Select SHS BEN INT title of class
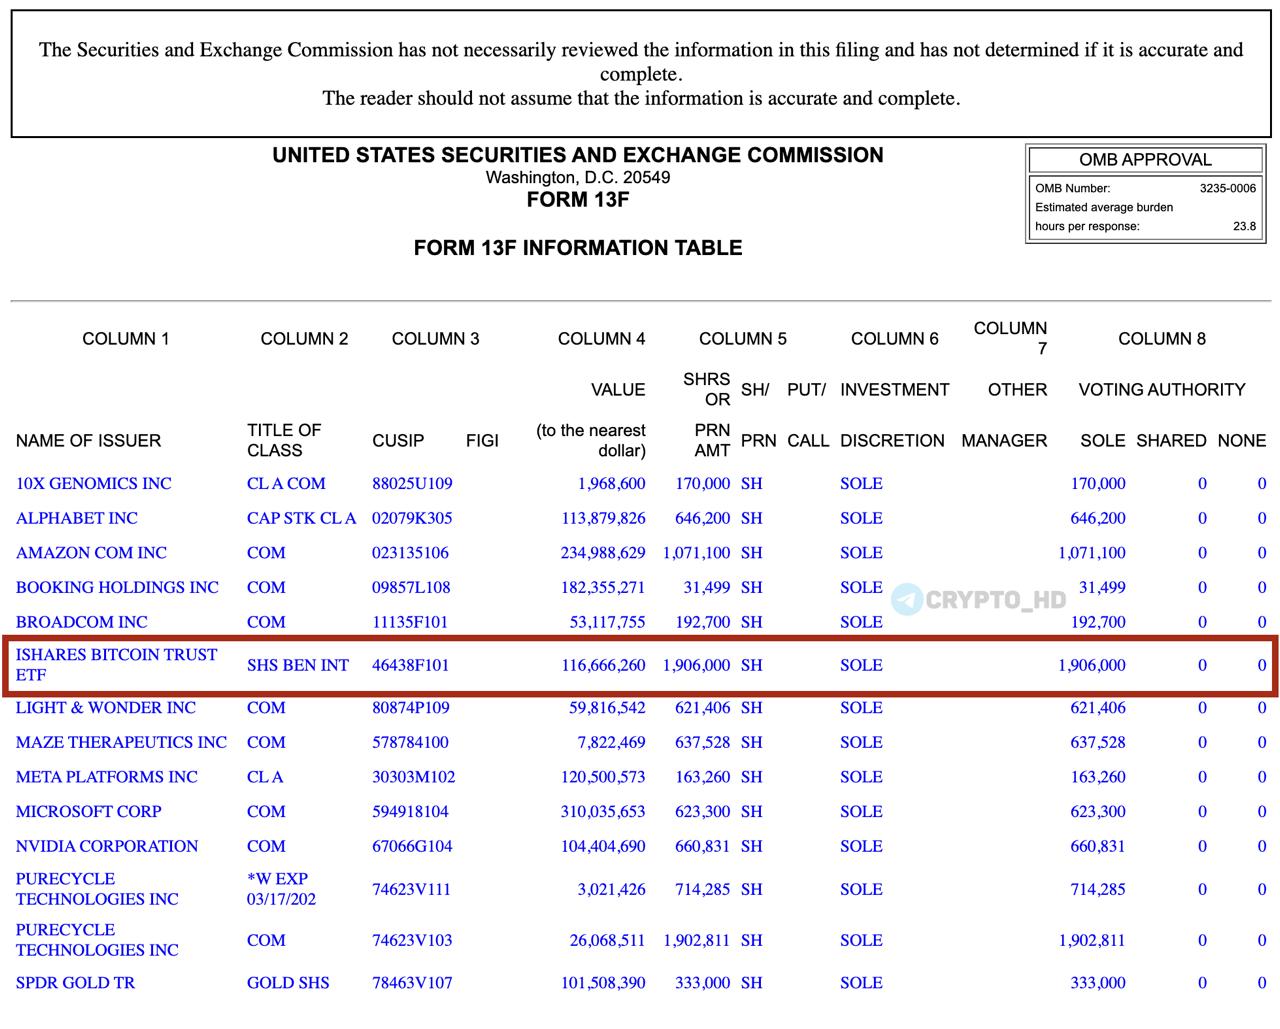1280x1029 pixels. pyautogui.click(x=298, y=664)
